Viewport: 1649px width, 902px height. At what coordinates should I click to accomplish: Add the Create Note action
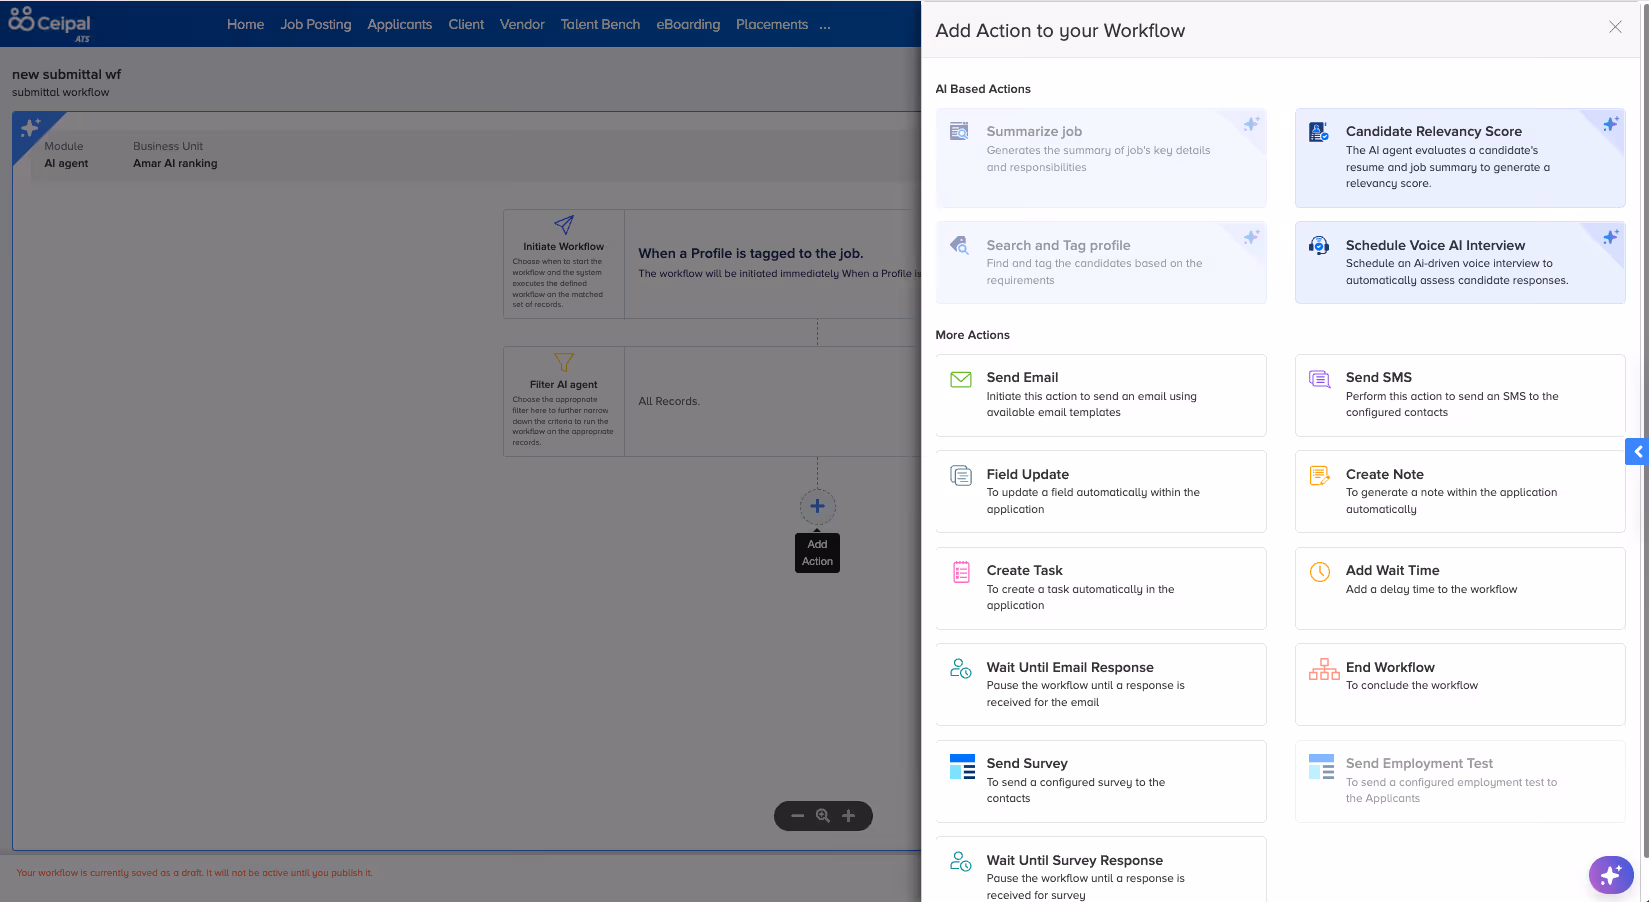[x=1460, y=491]
